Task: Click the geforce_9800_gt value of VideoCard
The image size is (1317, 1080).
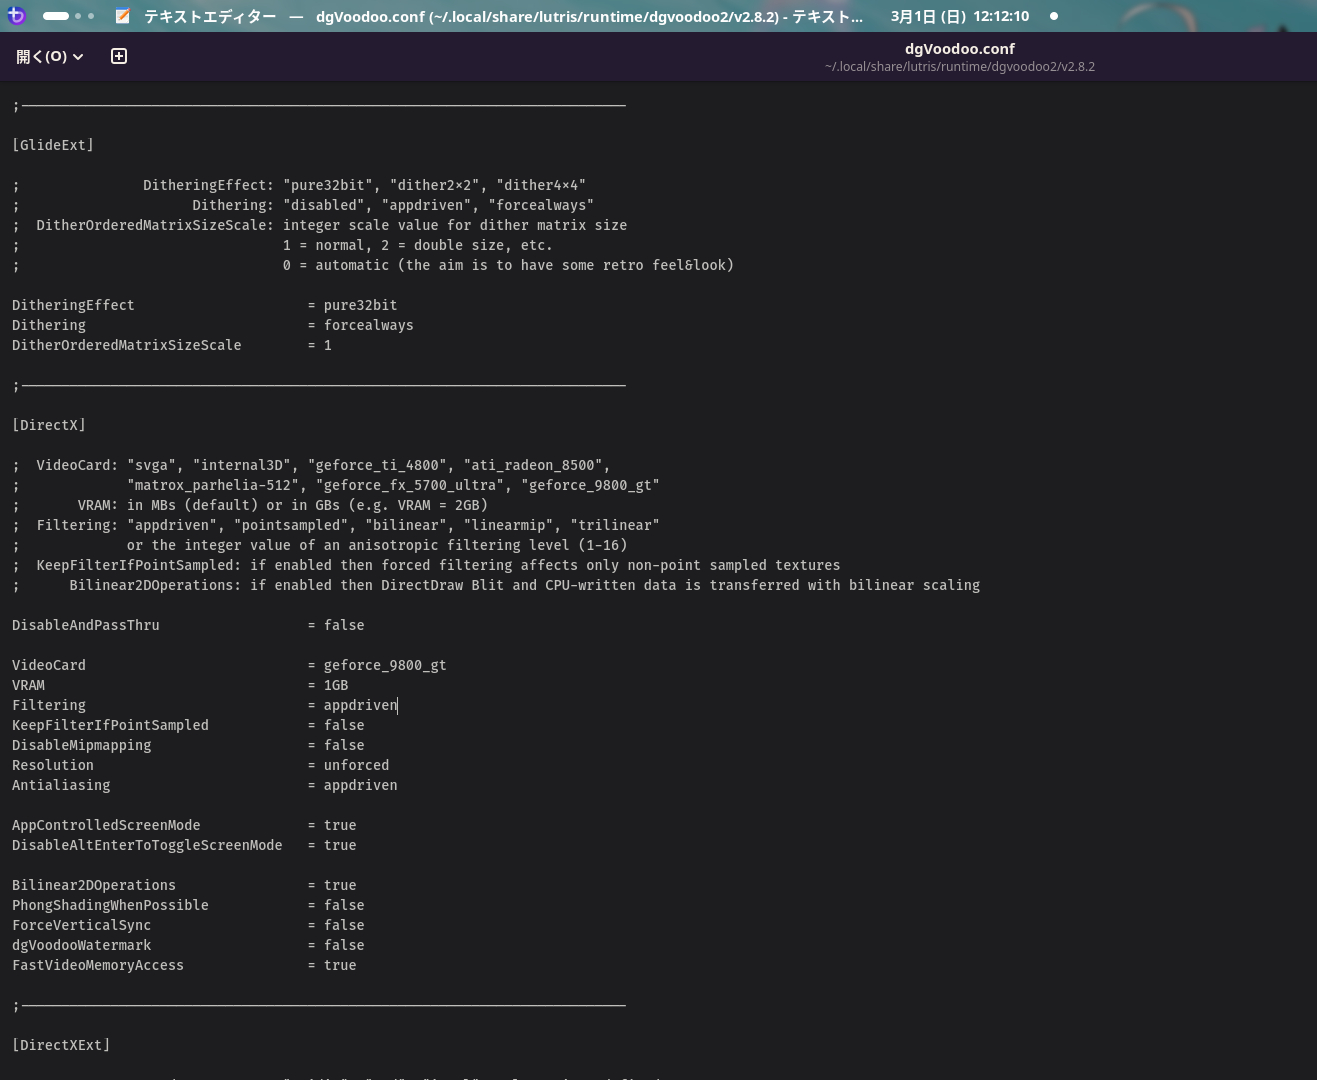Action: pyautogui.click(x=384, y=665)
